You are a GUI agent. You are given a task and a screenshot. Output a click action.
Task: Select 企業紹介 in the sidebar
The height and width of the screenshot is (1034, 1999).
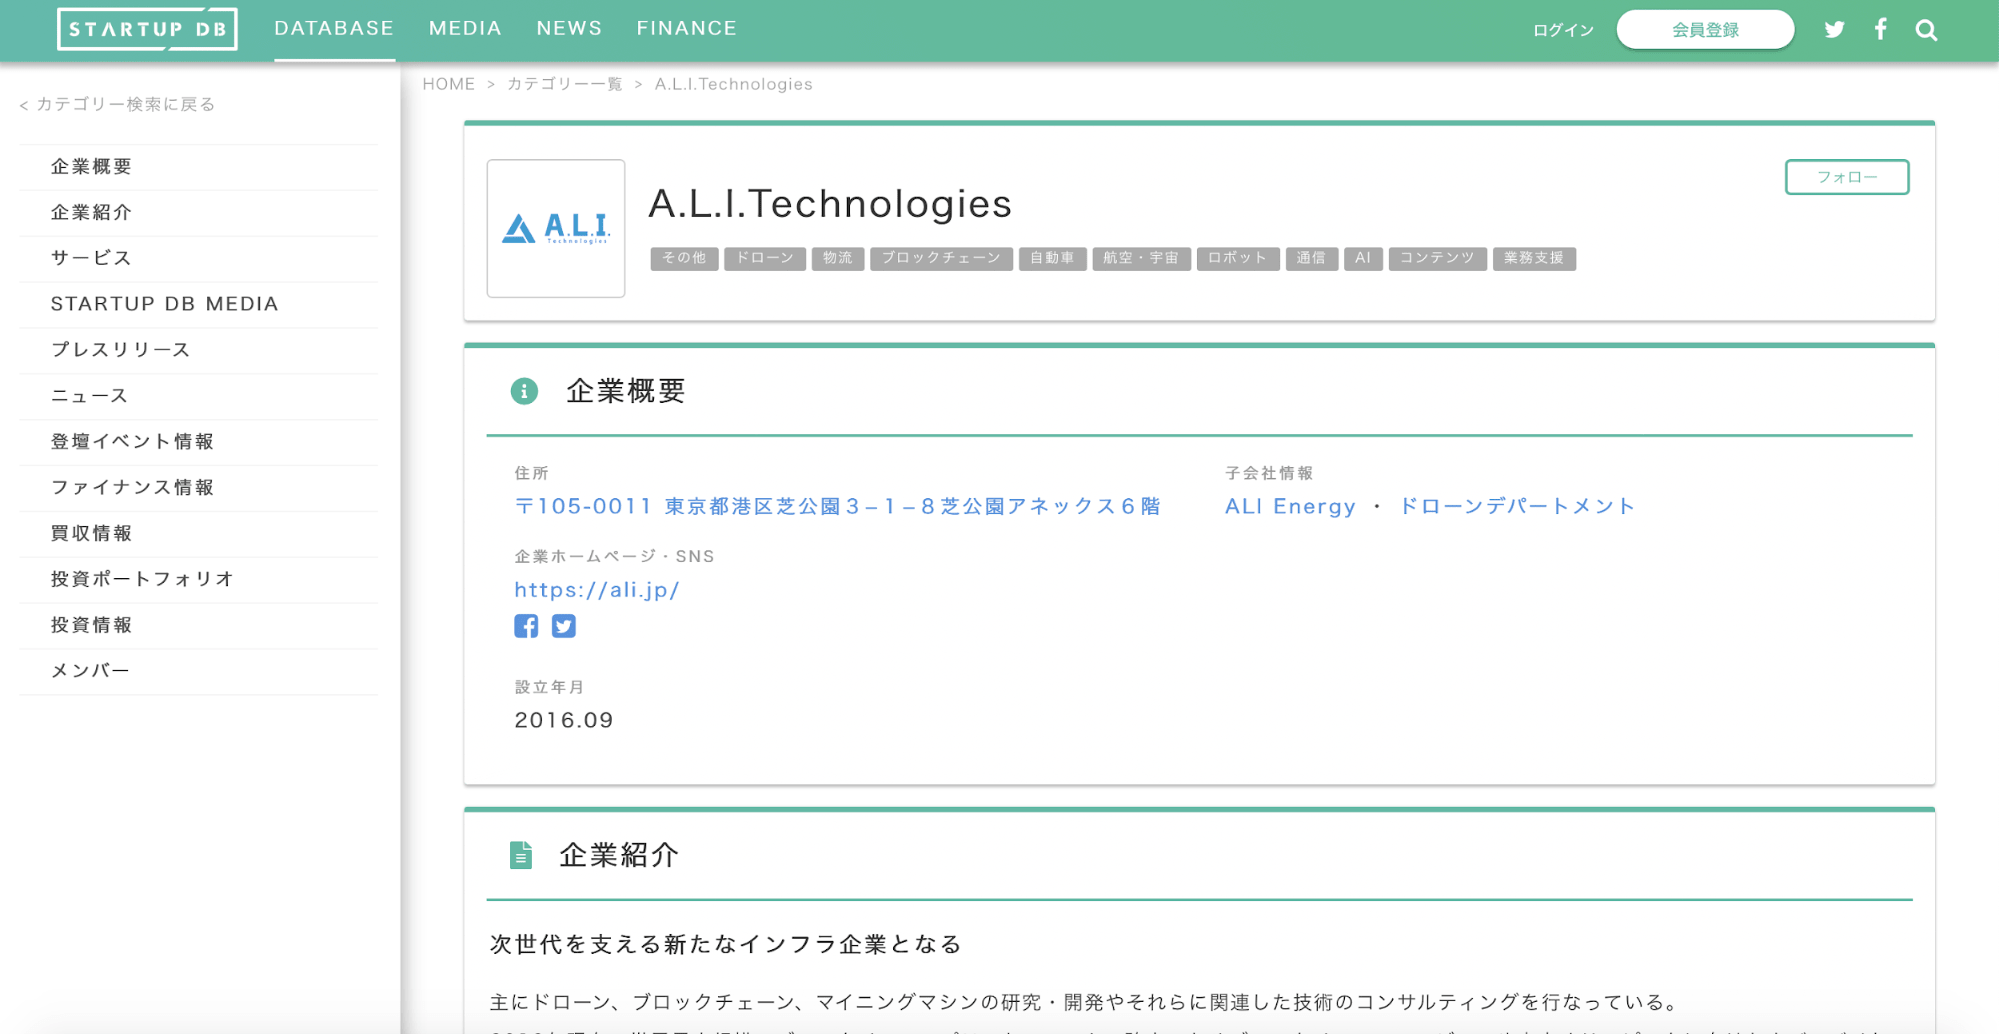[198, 213]
